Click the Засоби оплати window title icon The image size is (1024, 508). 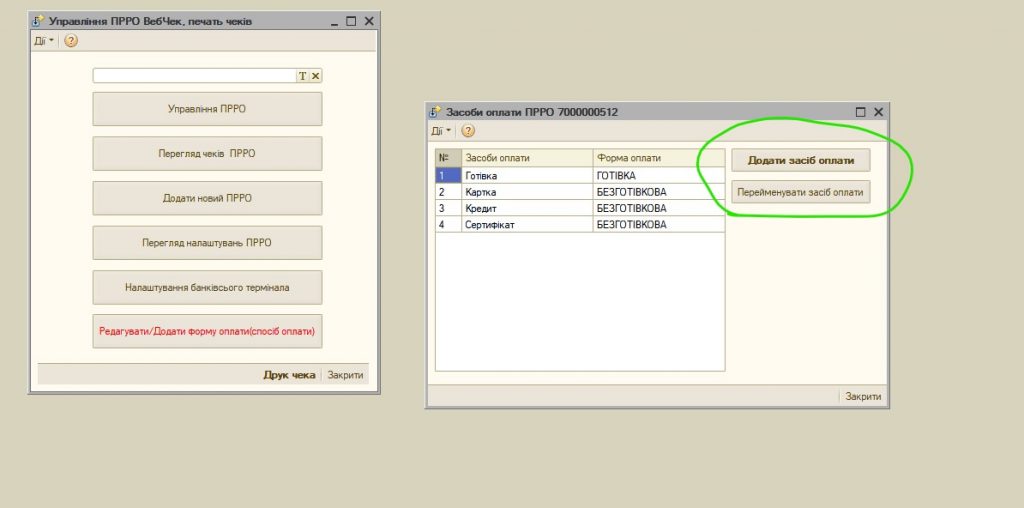[434, 112]
